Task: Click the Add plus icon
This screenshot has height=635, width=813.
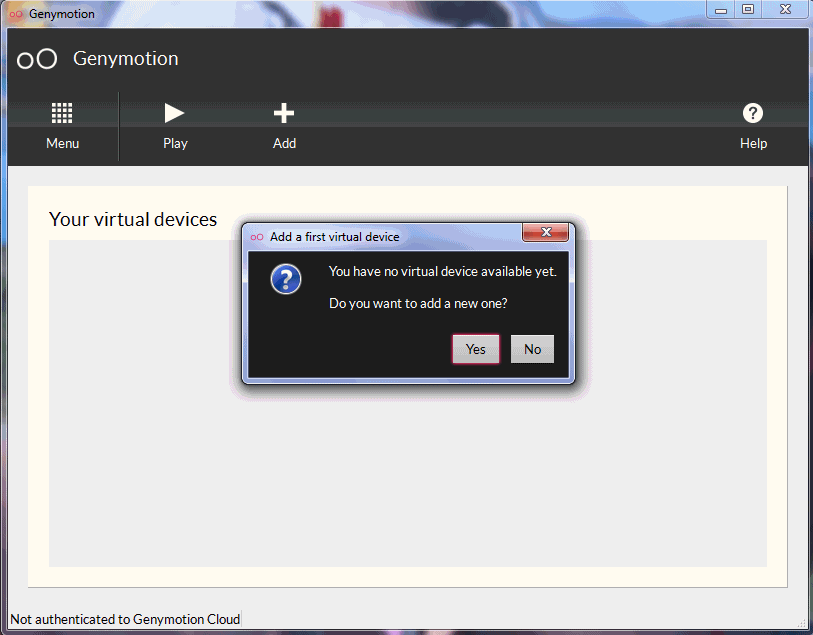Action: (x=284, y=113)
